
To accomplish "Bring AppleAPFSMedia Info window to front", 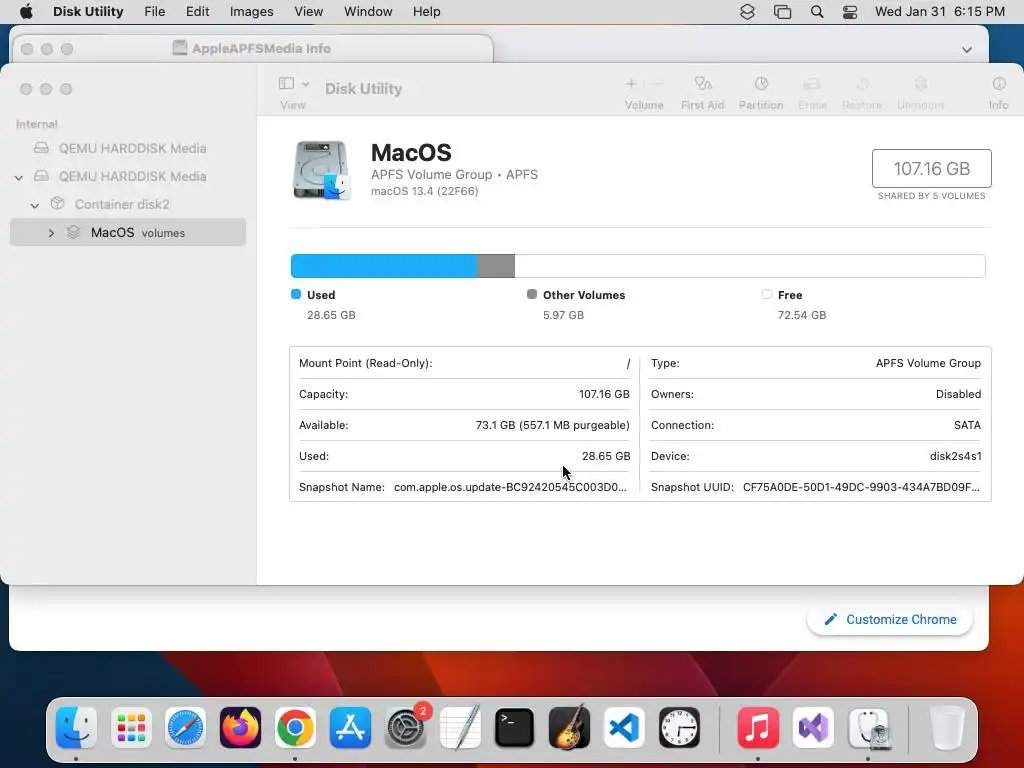I will click(x=251, y=48).
